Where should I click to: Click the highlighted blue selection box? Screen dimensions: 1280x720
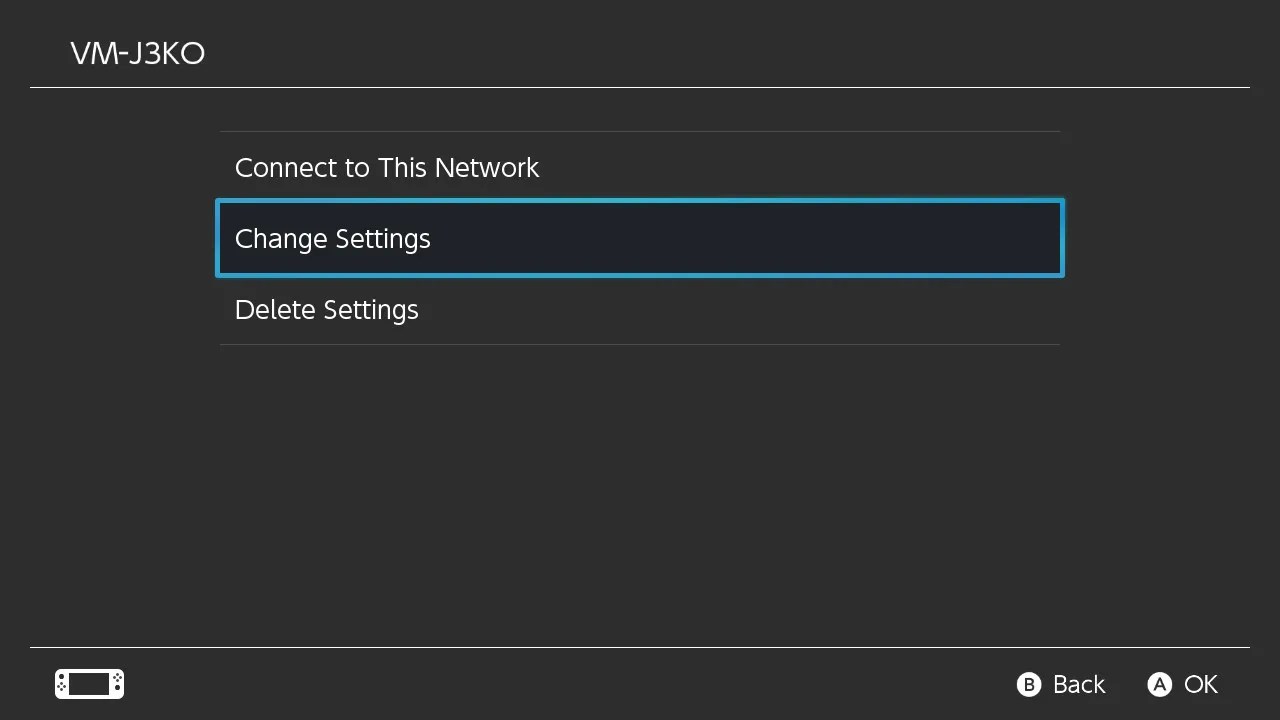640,238
